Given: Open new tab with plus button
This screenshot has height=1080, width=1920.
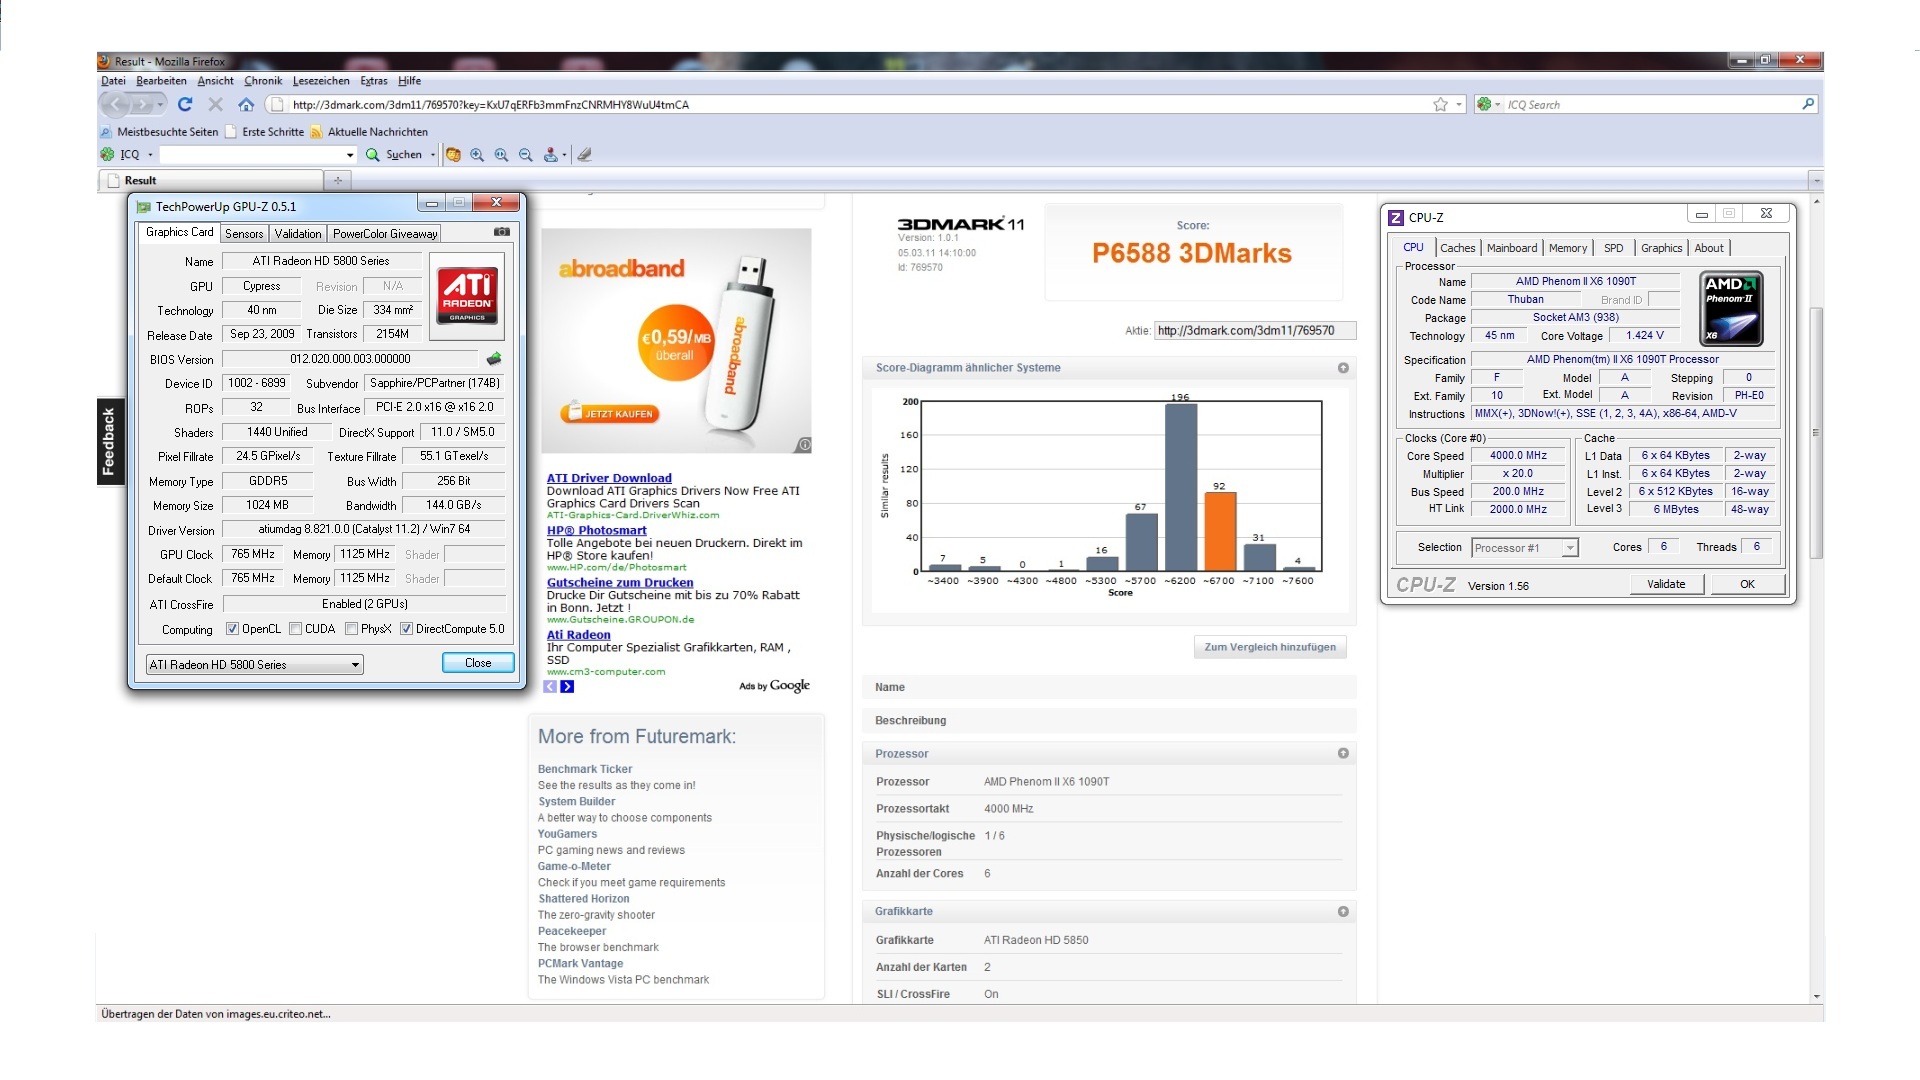Looking at the screenshot, I should 338,180.
